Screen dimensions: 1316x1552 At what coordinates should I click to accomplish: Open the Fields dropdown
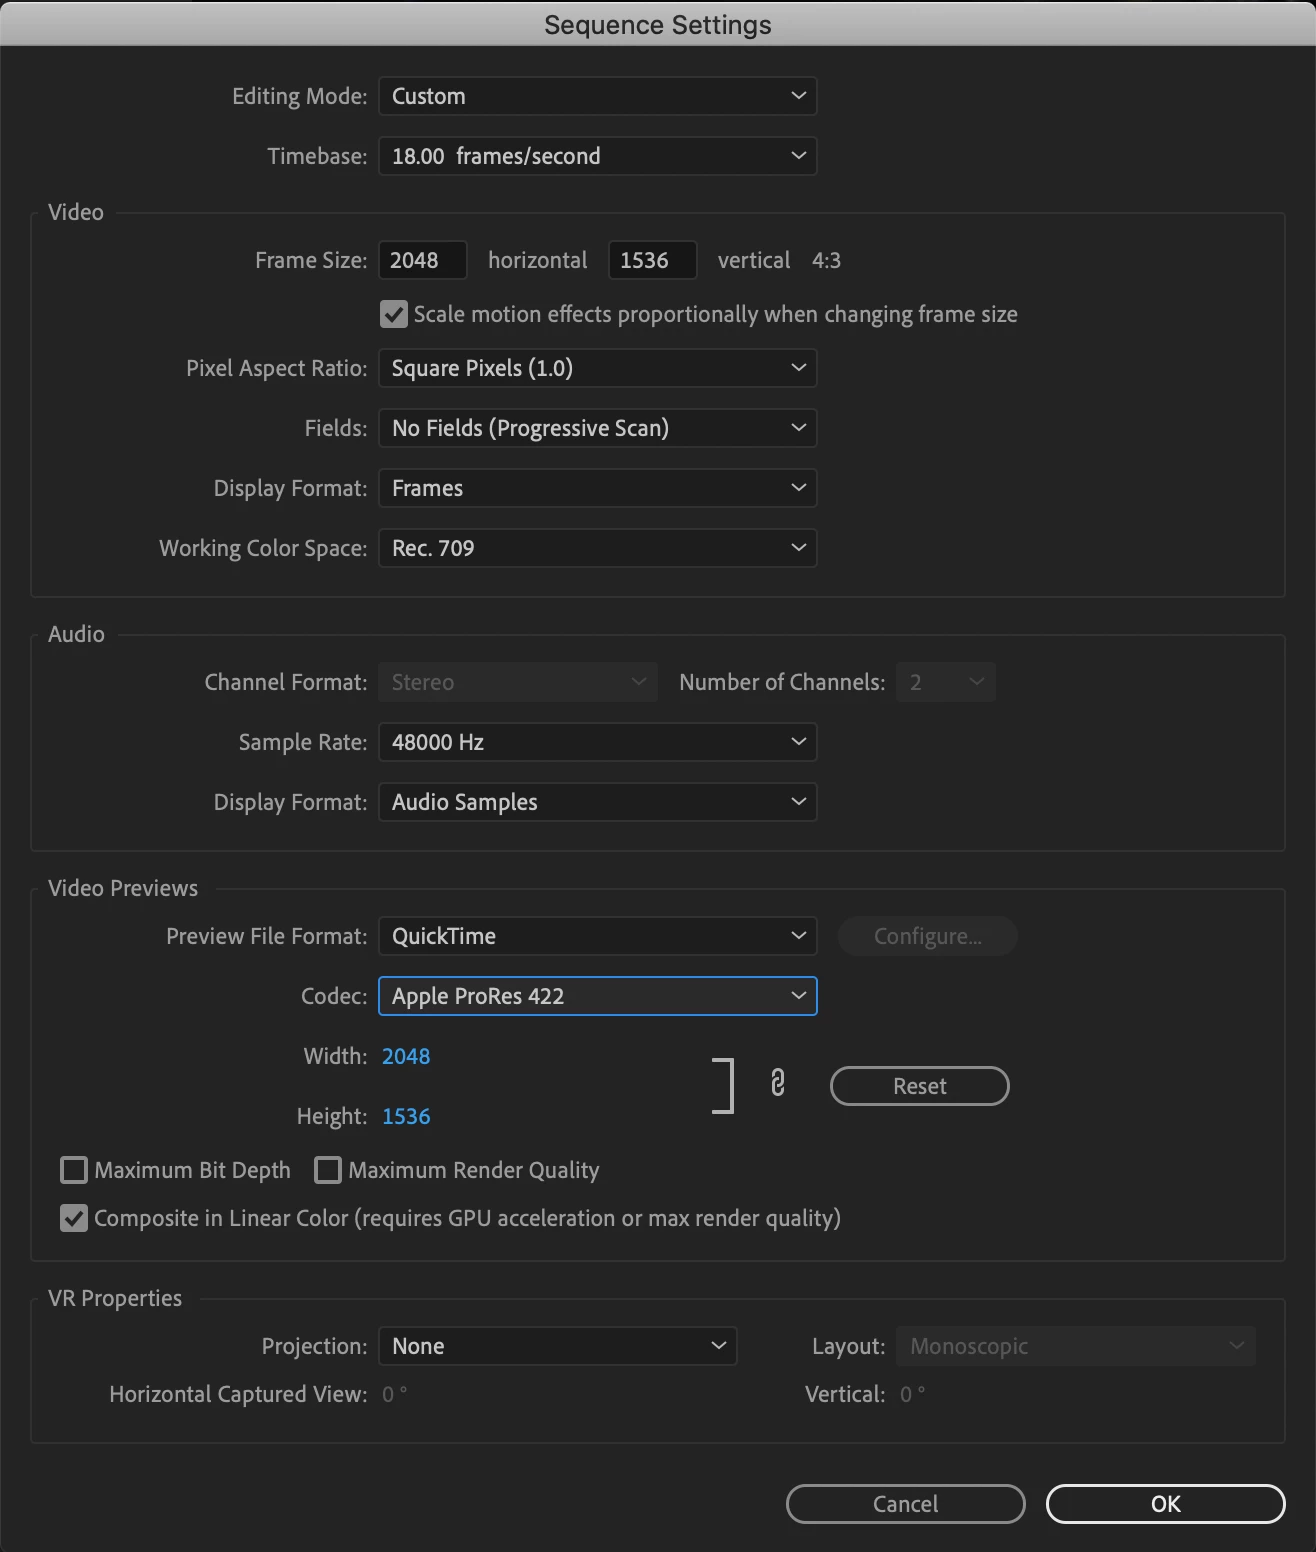(598, 428)
